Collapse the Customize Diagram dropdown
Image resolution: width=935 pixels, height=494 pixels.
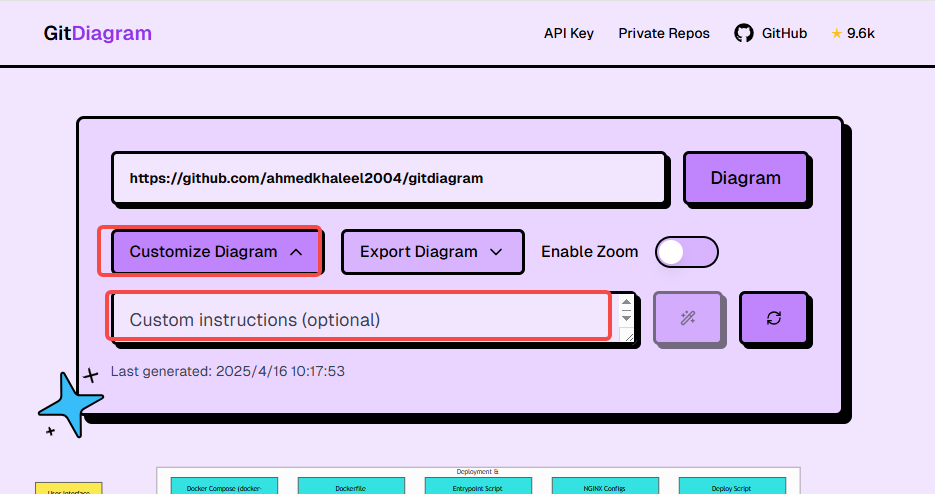216,252
